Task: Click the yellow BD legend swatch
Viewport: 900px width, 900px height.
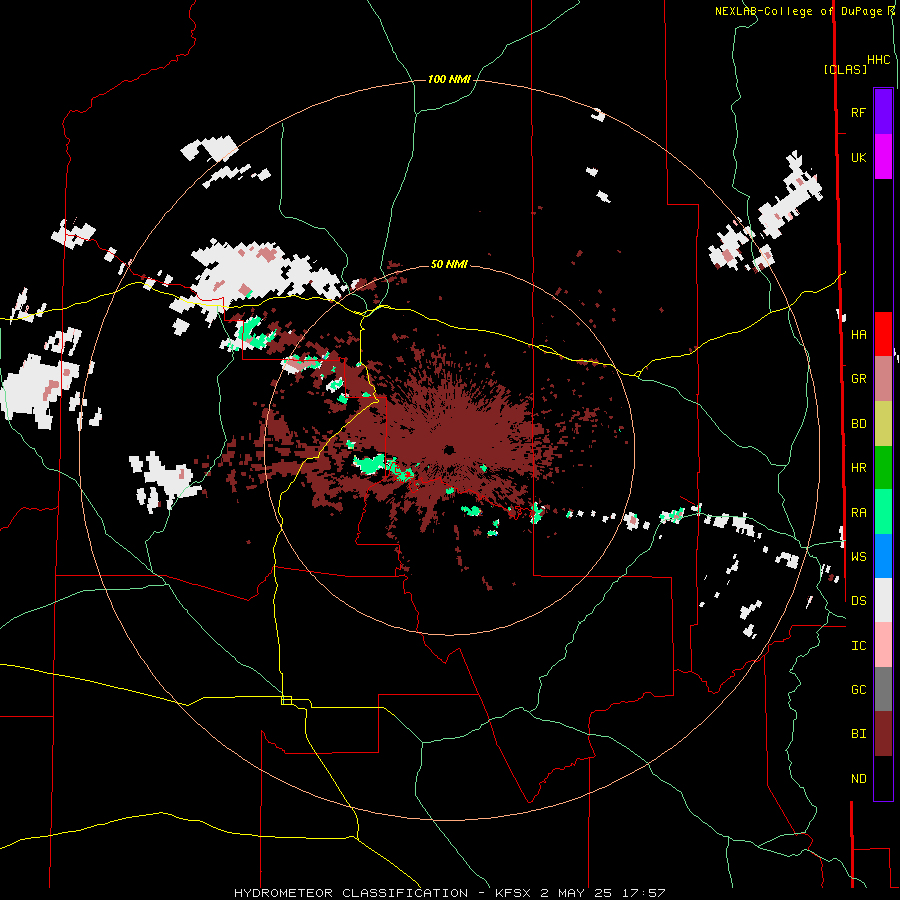Action: pyautogui.click(x=883, y=424)
